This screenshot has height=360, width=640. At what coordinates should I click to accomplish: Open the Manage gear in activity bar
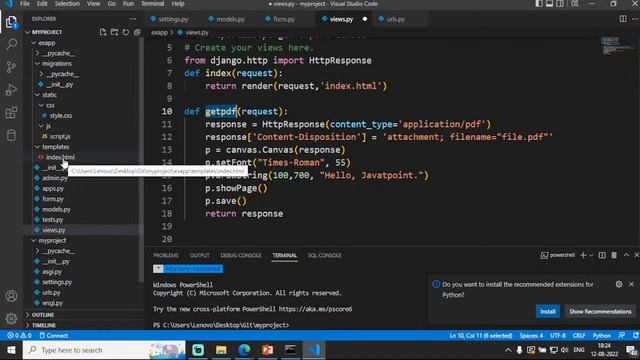click(x=11, y=318)
